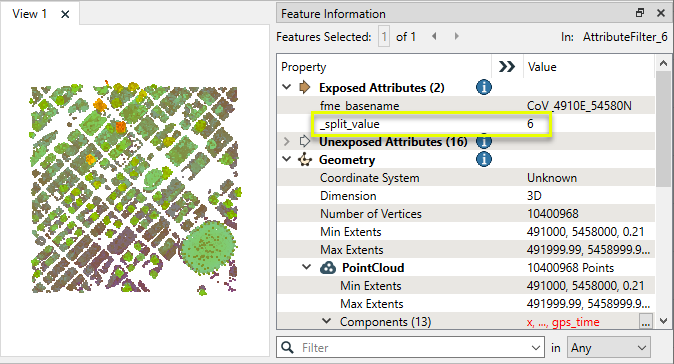Click the Property column header
The image size is (674, 364).
click(303, 67)
